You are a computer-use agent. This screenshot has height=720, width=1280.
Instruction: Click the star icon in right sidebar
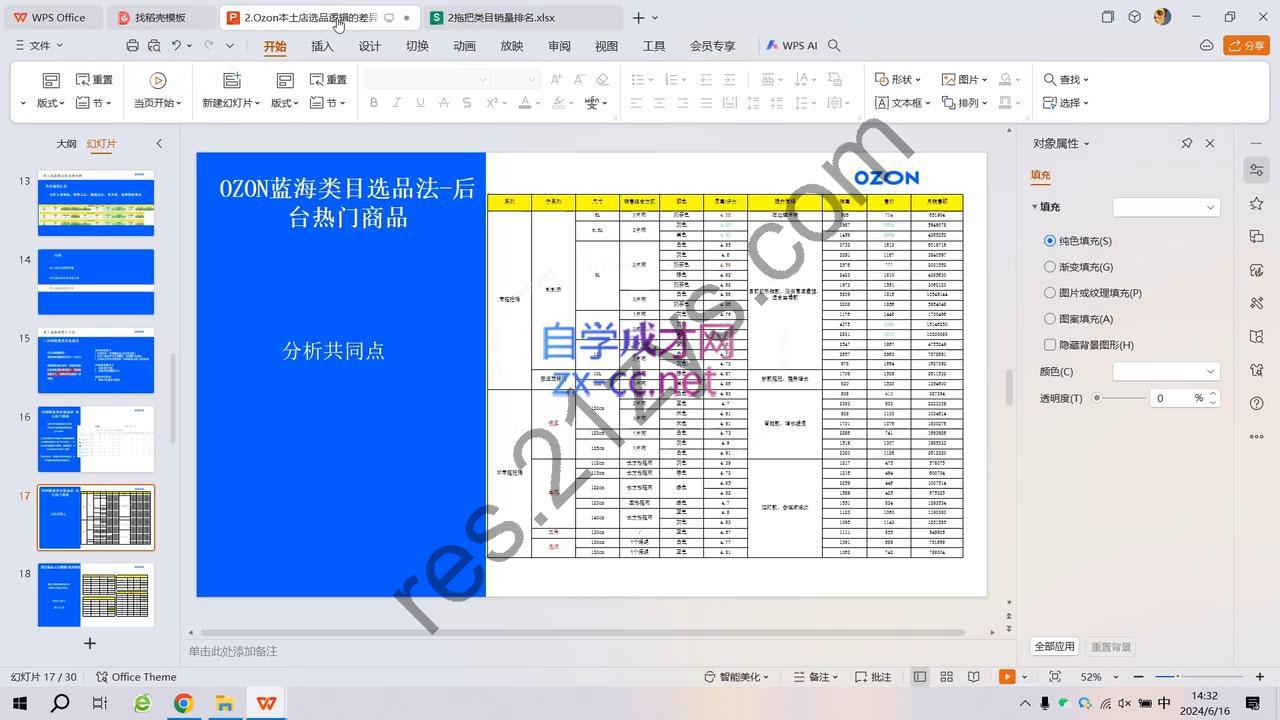tap(1257, 204)
